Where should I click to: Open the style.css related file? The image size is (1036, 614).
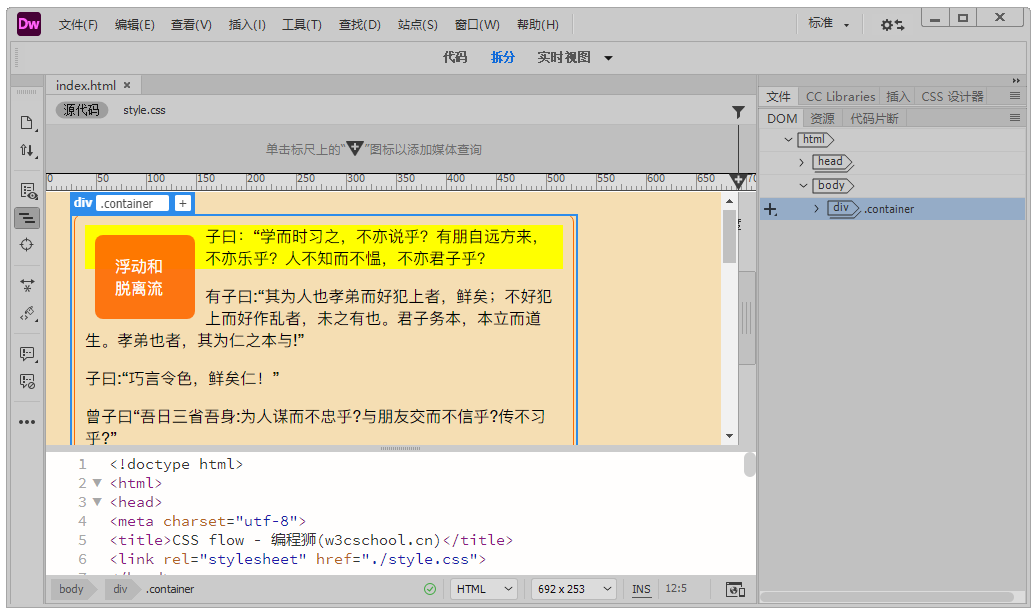[x=144, y=110]
